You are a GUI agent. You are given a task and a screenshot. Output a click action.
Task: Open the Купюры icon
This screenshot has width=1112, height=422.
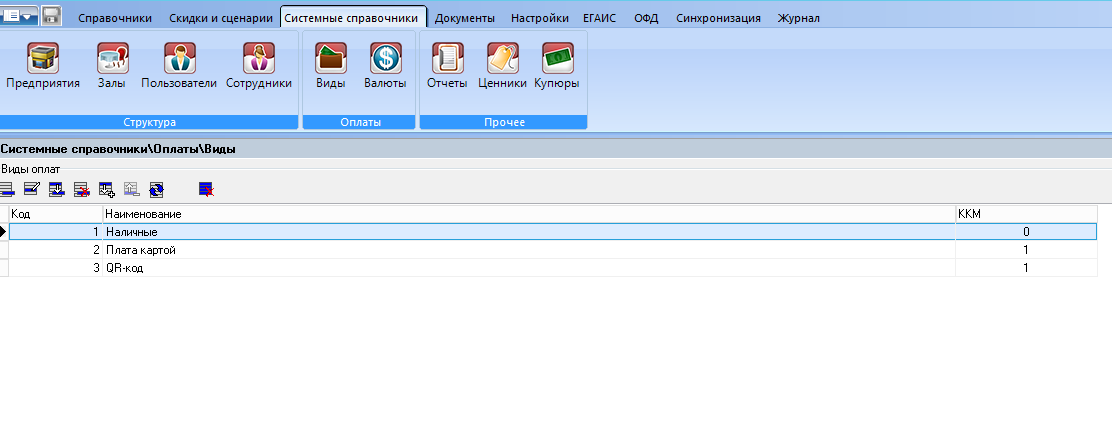tap(557, 57)
